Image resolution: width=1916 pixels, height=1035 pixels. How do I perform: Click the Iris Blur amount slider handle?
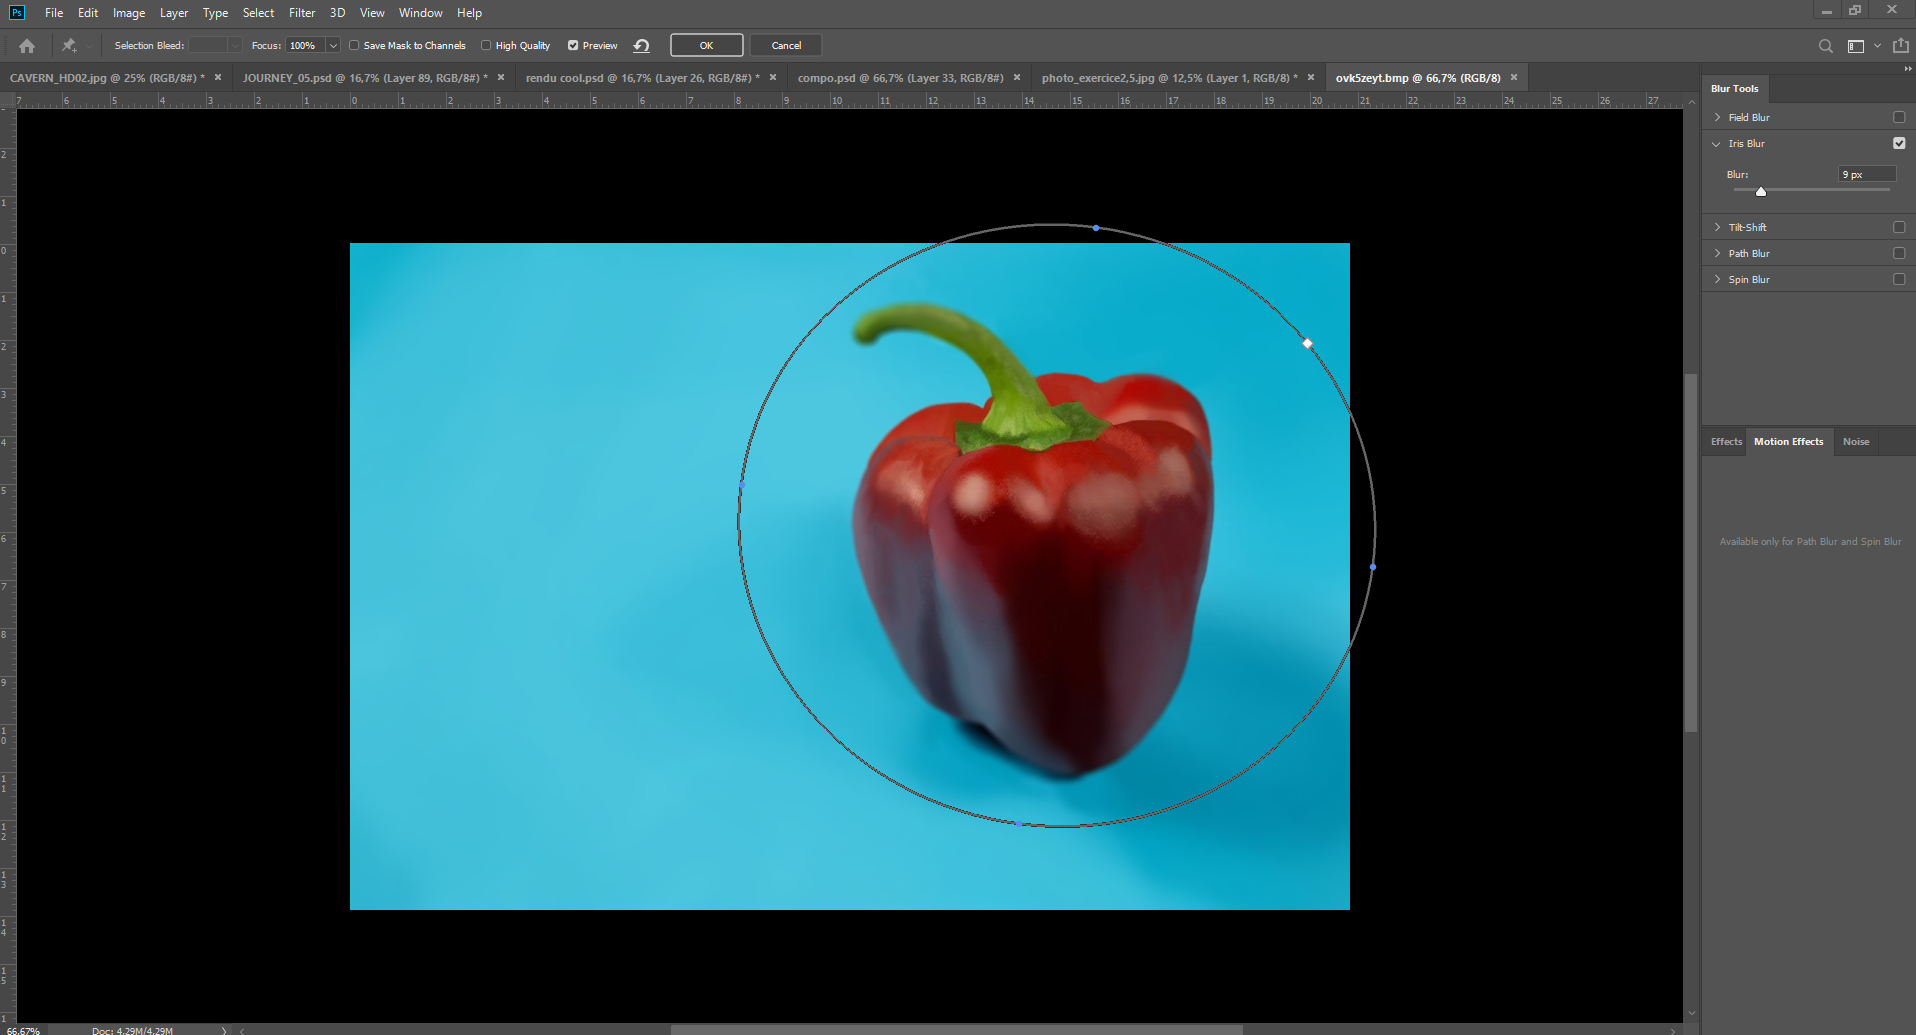[x=1761, y=191]
